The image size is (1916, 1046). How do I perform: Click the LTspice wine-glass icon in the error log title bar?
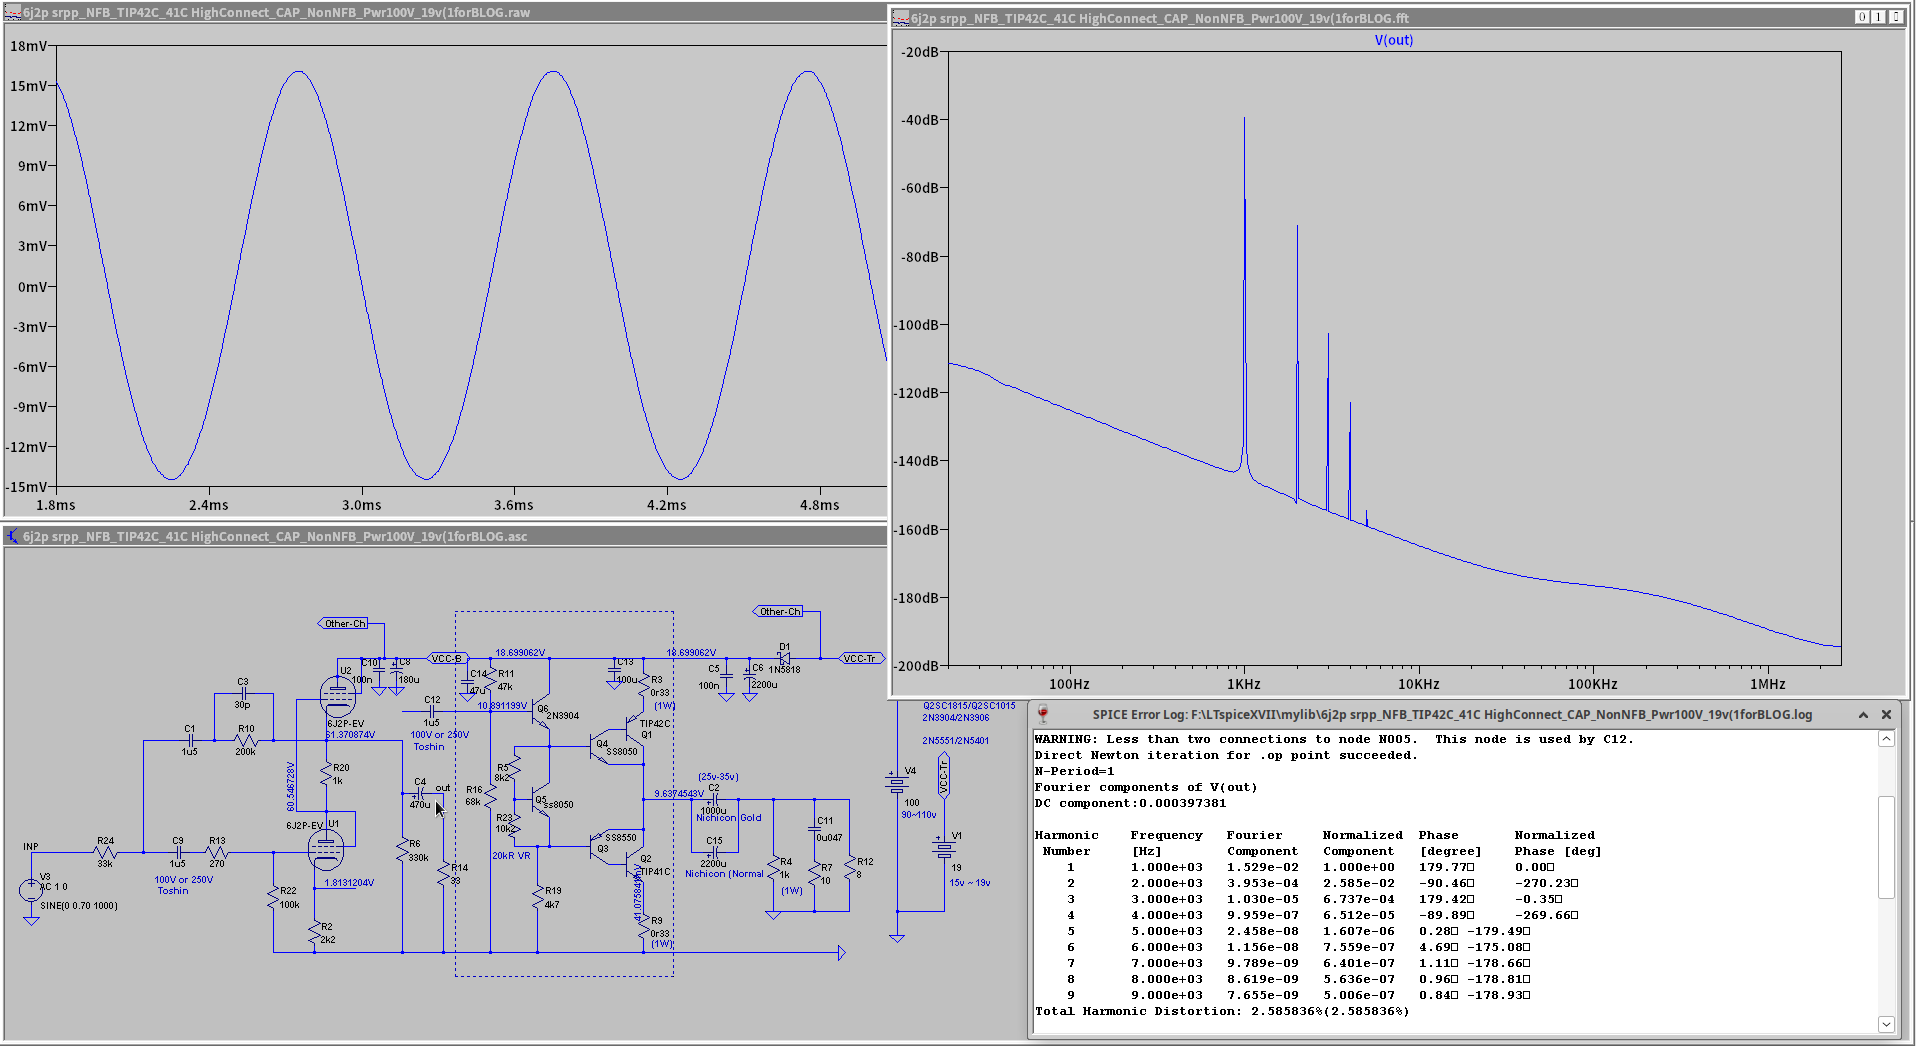1043,714
